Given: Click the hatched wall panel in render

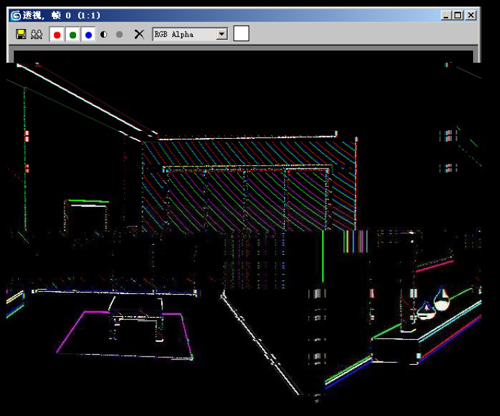Looking at the screenshot, I should point(249,185).
